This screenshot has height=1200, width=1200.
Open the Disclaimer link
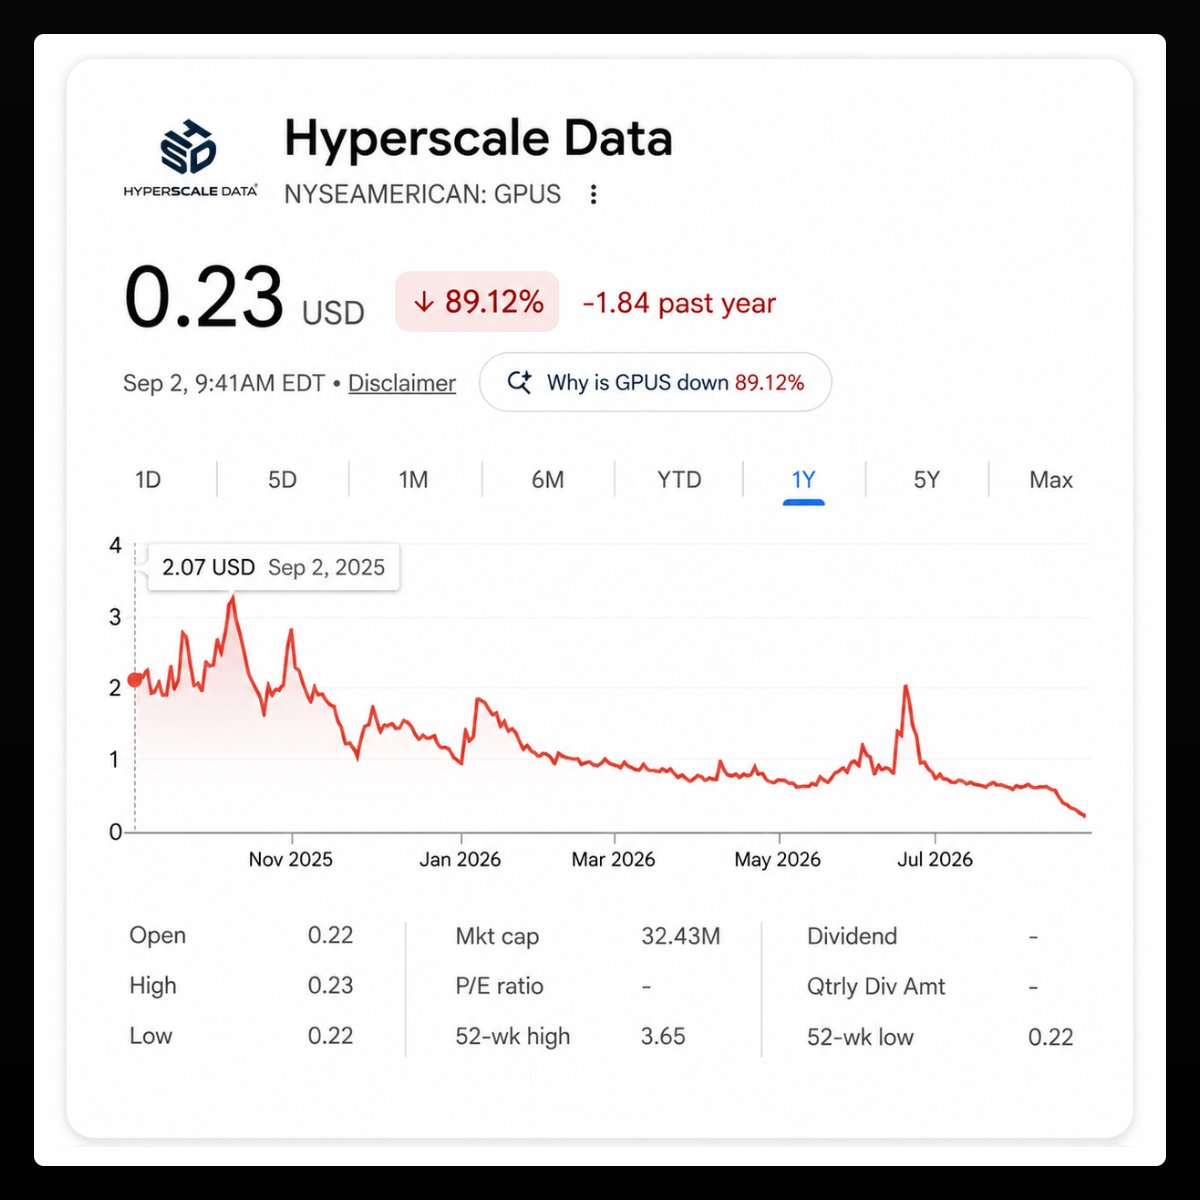click(402, 383)
